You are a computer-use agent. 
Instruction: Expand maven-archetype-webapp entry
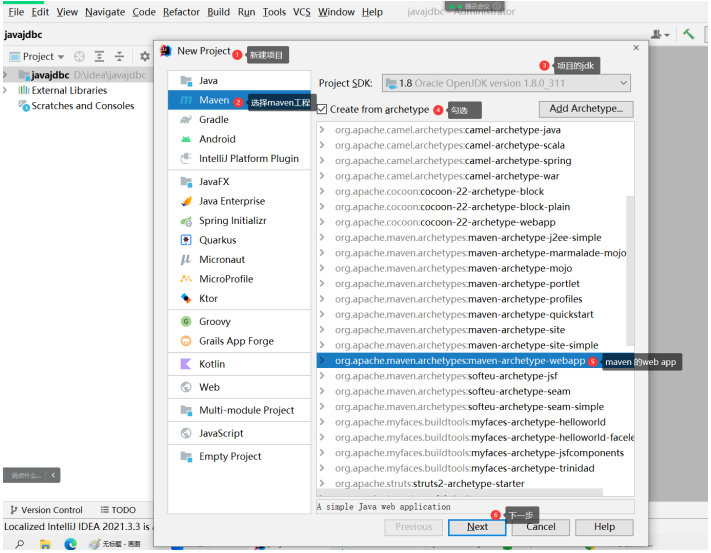[322, 361]
